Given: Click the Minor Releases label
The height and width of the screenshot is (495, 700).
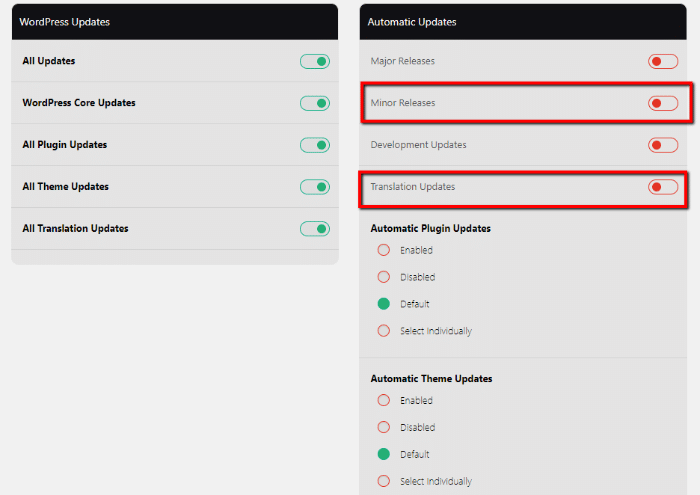Looking at the screenshot, I should point(403,103).
